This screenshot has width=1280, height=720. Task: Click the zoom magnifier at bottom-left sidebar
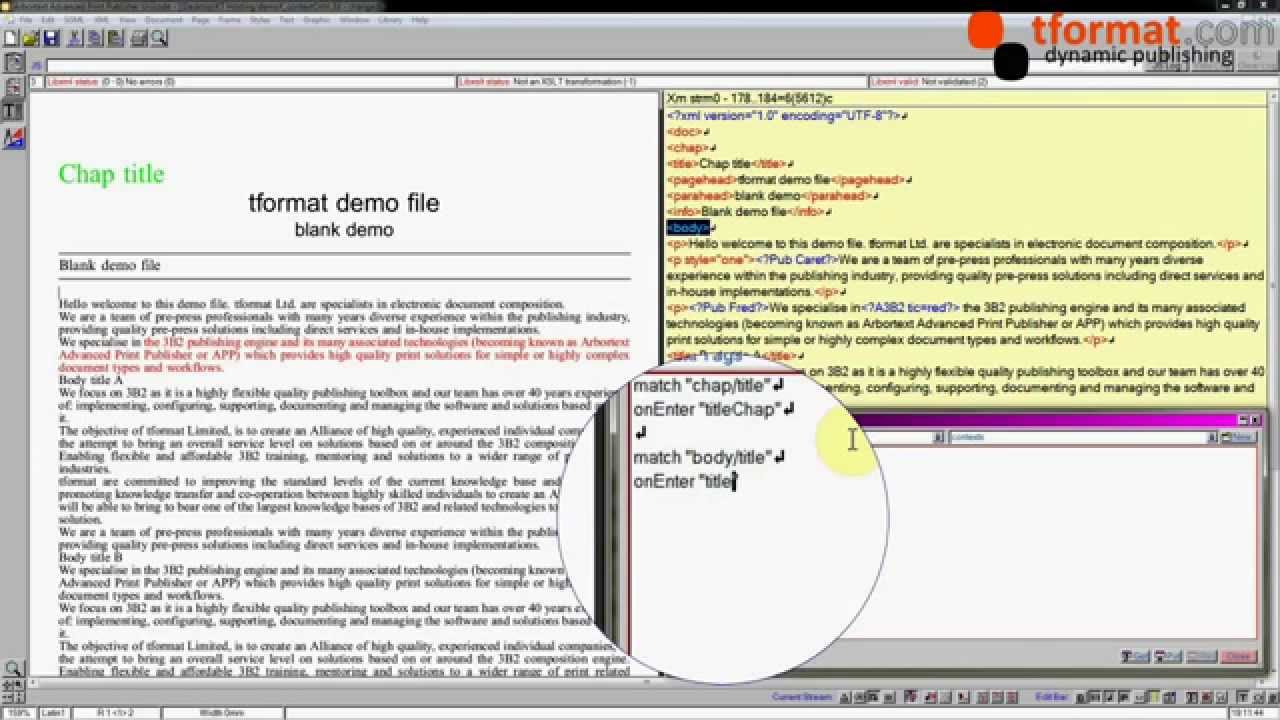point(13,668)
